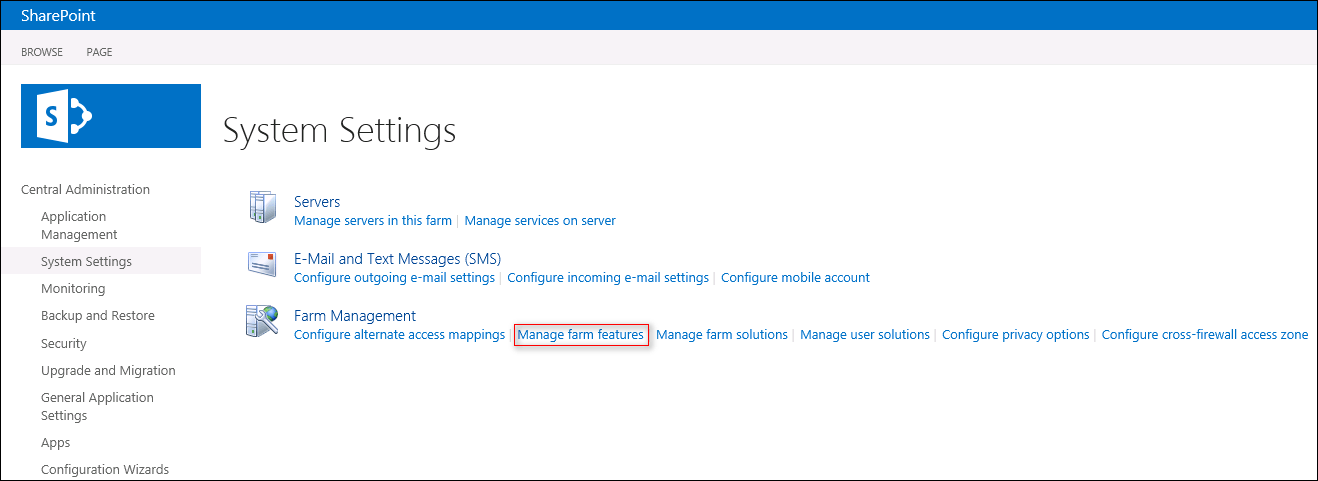
Task: Go to Monitoring in the left navigation
Action: [x=73, y=289]
